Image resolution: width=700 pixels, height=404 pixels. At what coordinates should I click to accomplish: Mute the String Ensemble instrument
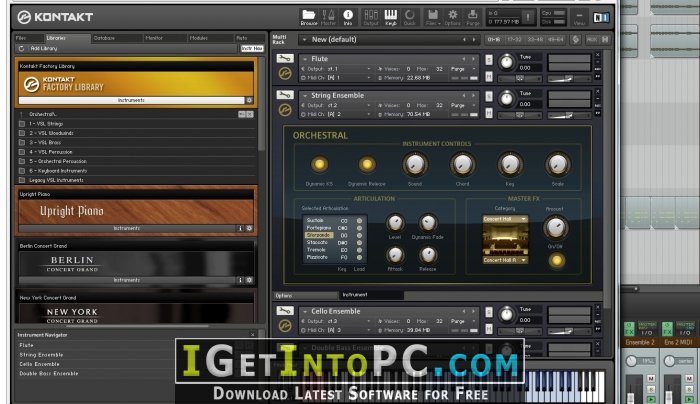pos(489,113)
